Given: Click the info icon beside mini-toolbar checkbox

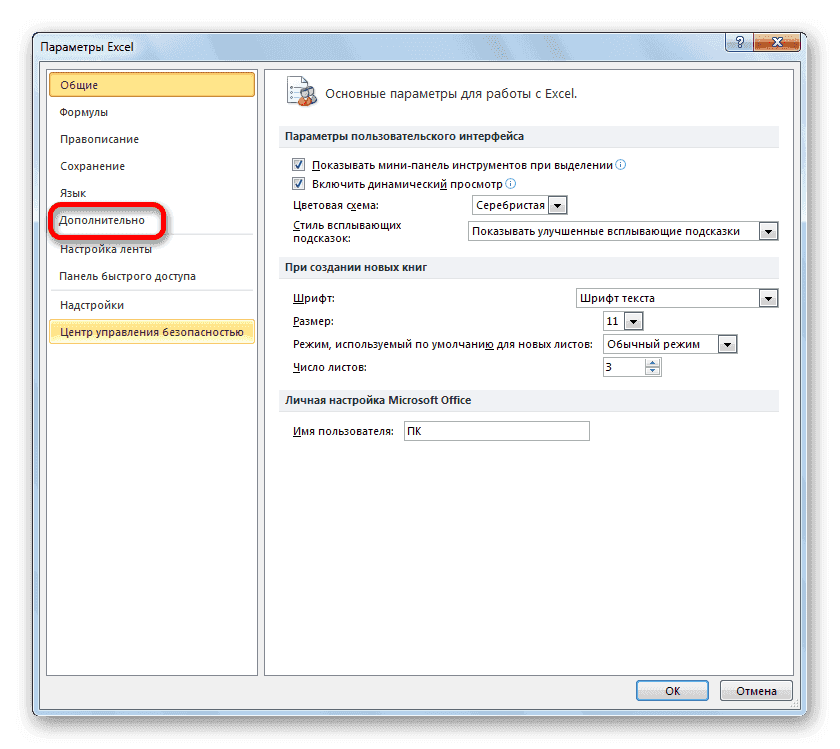Looking at the screenshot, I should [x=623, y=164].
